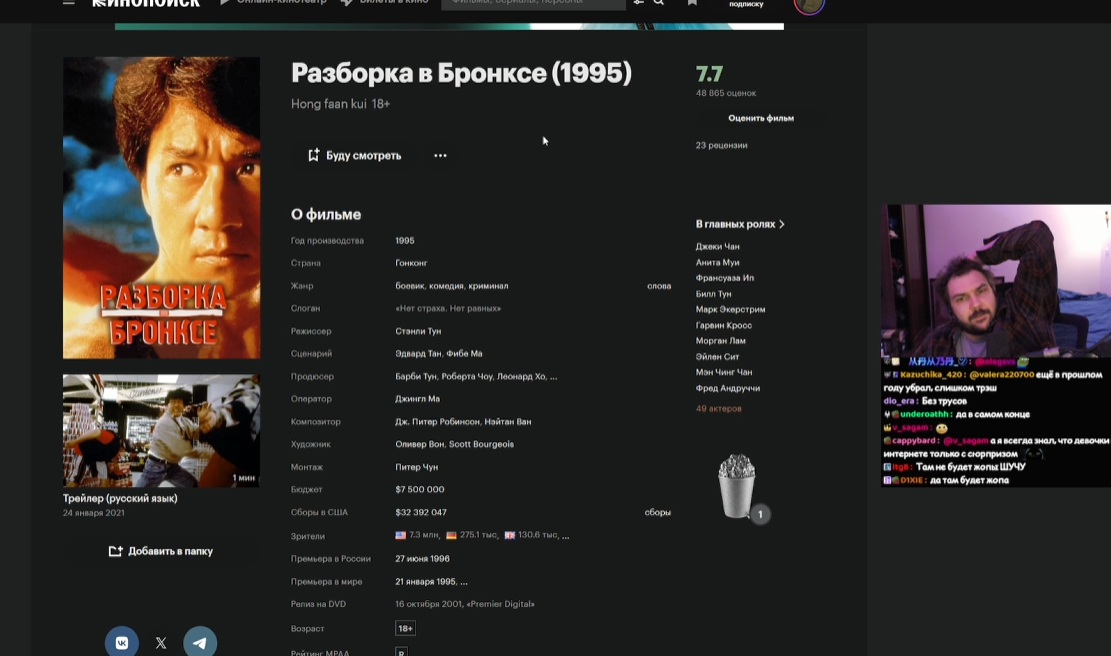Click DVD release 16 октября 2001 text
Image resolution: width=1111 pixels, height=656 pixels.
pyautogui.click(x=465, y=604)
